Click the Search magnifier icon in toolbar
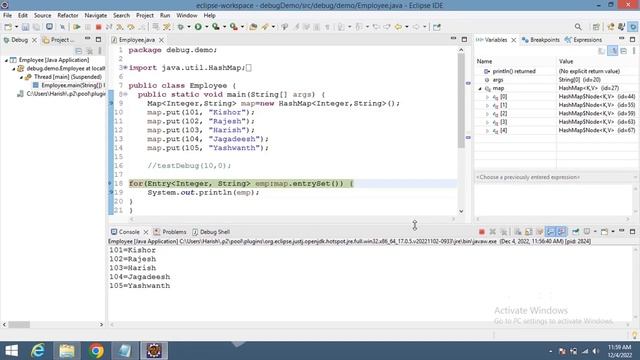Viewport: 640px width, 360px height. point(578,27)
